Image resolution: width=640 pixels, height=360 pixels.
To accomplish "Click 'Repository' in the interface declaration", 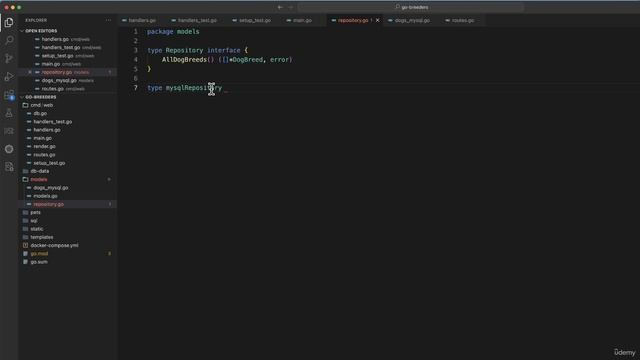I will 184,50.
